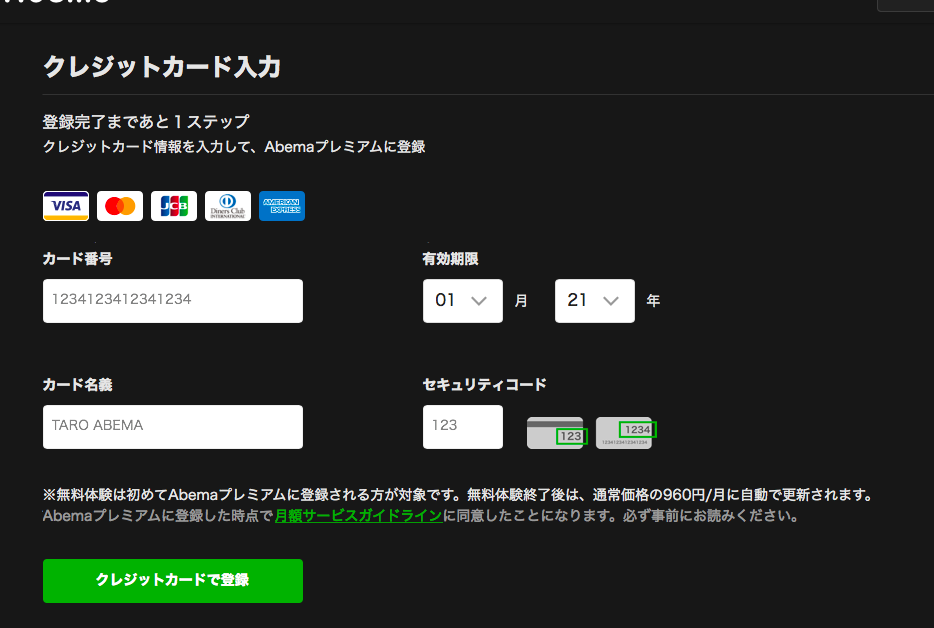This screenshot has width=934, height=628.
Task: Open the 月額サービスガイドライン link
Action: click(x=359, y=515)
